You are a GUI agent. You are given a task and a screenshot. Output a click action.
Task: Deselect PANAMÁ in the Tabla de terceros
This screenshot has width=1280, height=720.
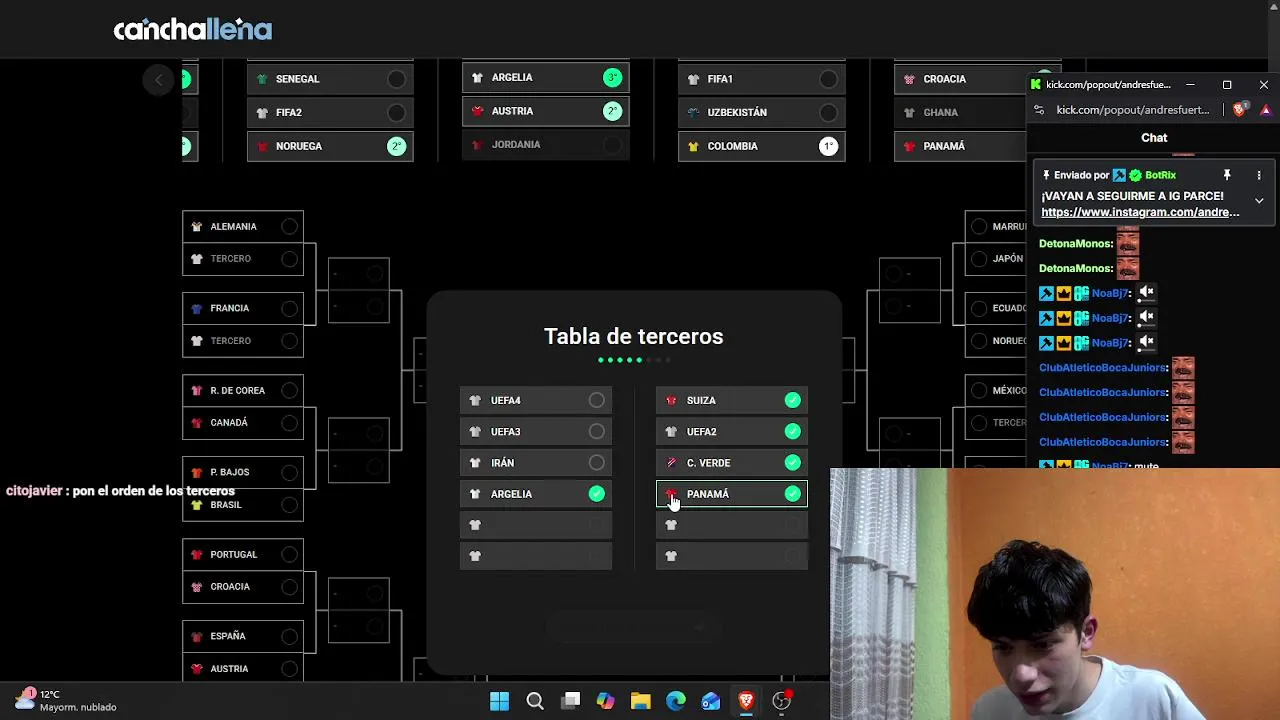(732, 493)
